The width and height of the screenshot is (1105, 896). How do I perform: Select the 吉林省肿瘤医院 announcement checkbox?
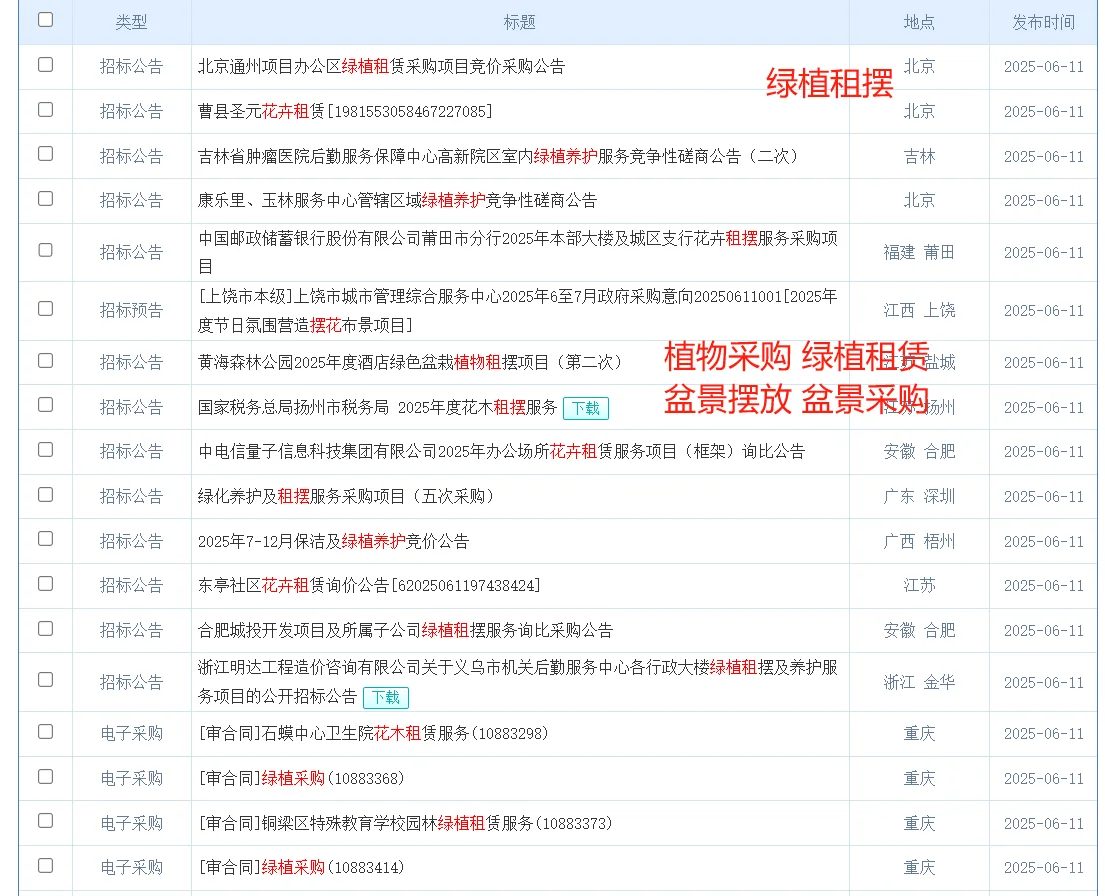45,155
